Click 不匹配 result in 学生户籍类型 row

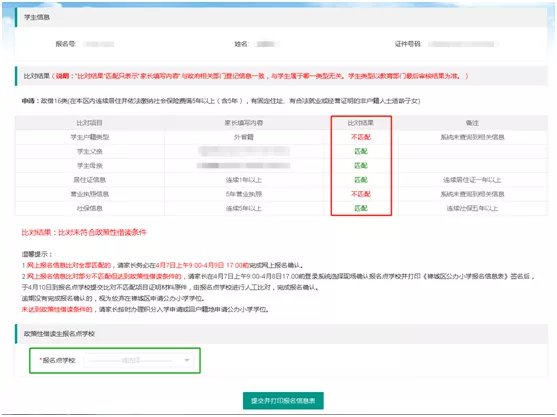point(361,137)
